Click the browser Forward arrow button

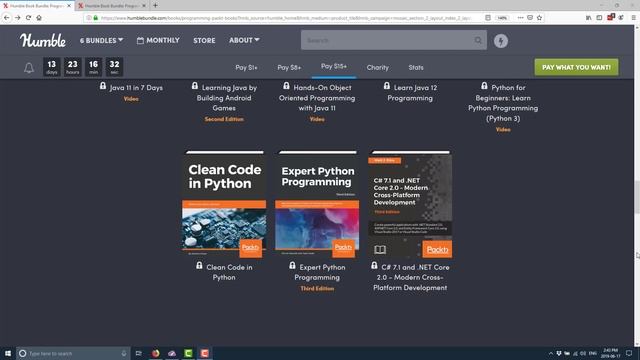tap(18, 18)
